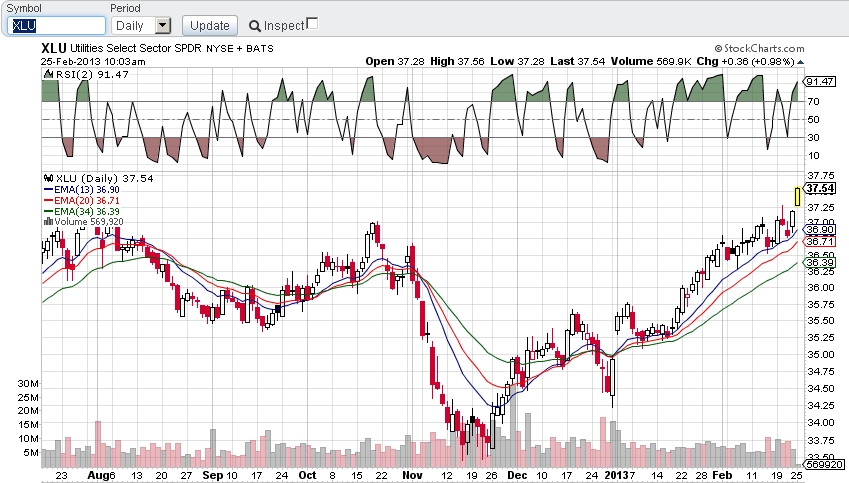This screenshot has width=849, height=483.
Task: Click the 36.71 EMA price tag on axis
Action: 820,242
